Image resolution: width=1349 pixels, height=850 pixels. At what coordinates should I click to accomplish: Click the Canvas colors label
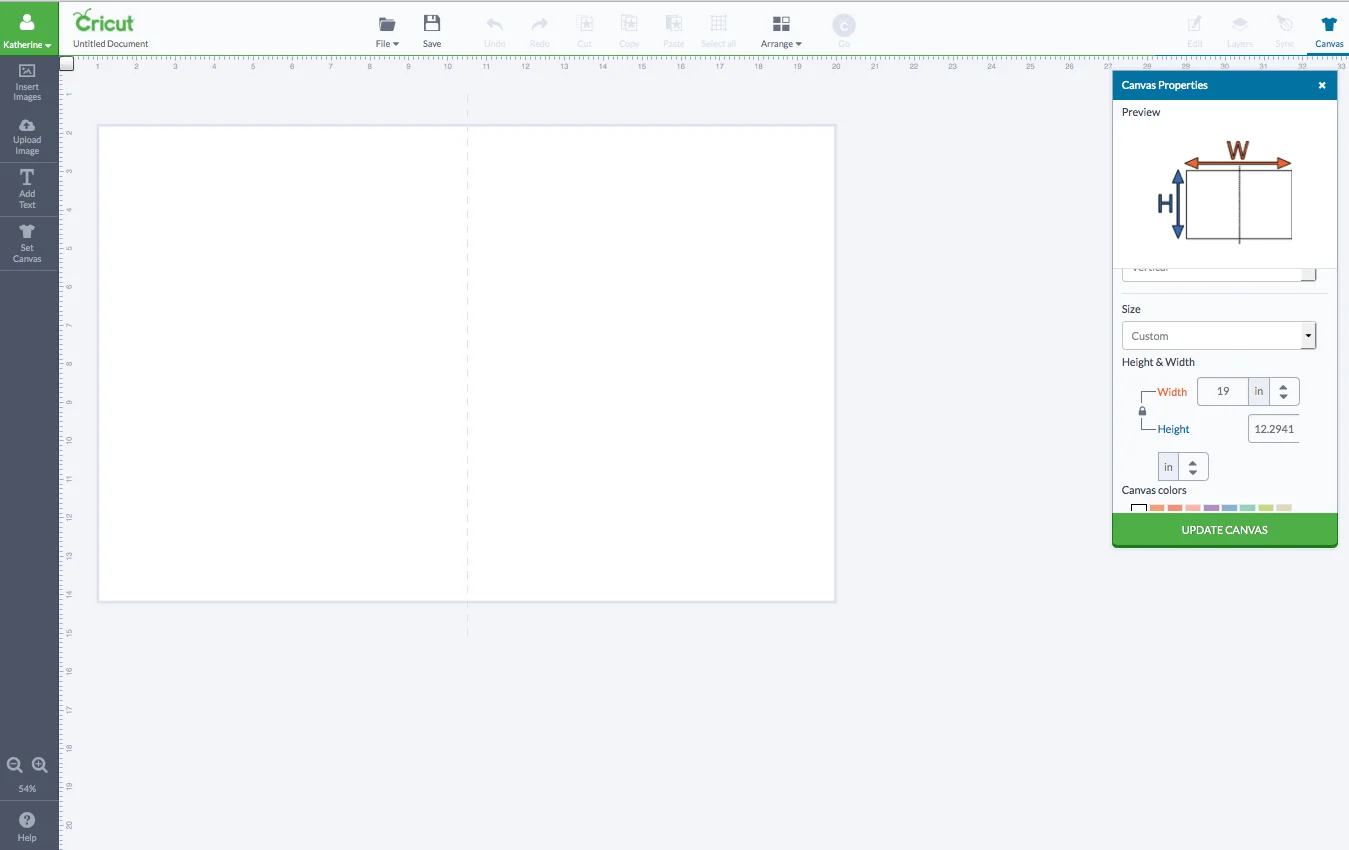point(1154,490)
